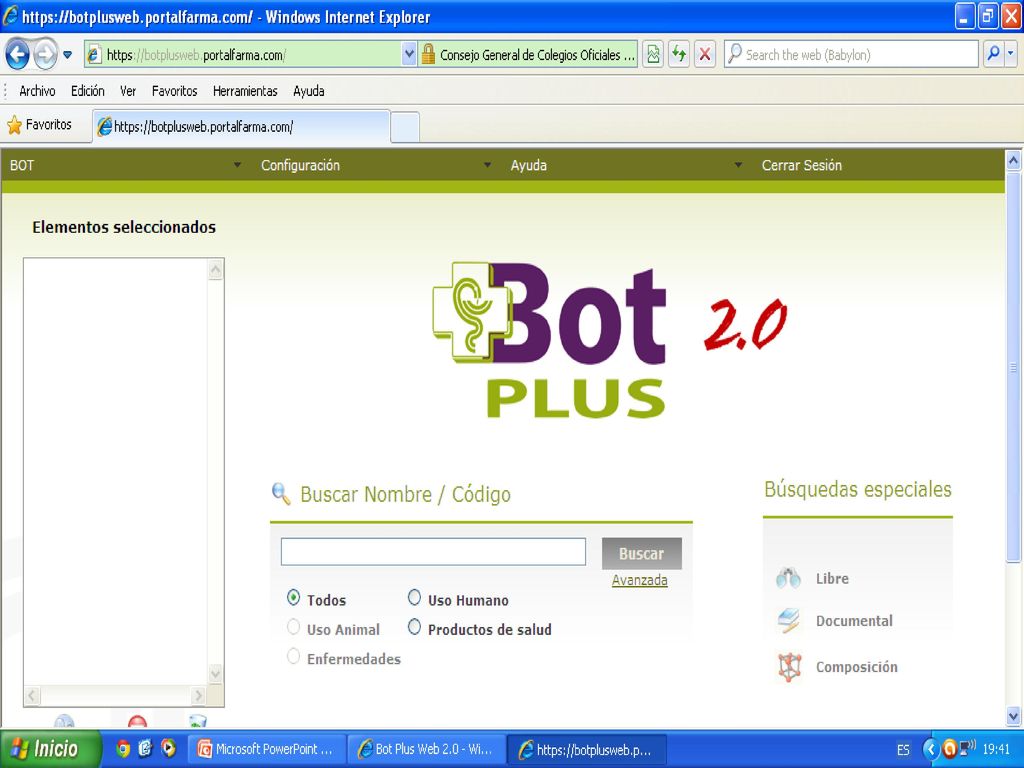Open the Inicio start button
Screen dimensions: 1024x768
coord(51,748)
